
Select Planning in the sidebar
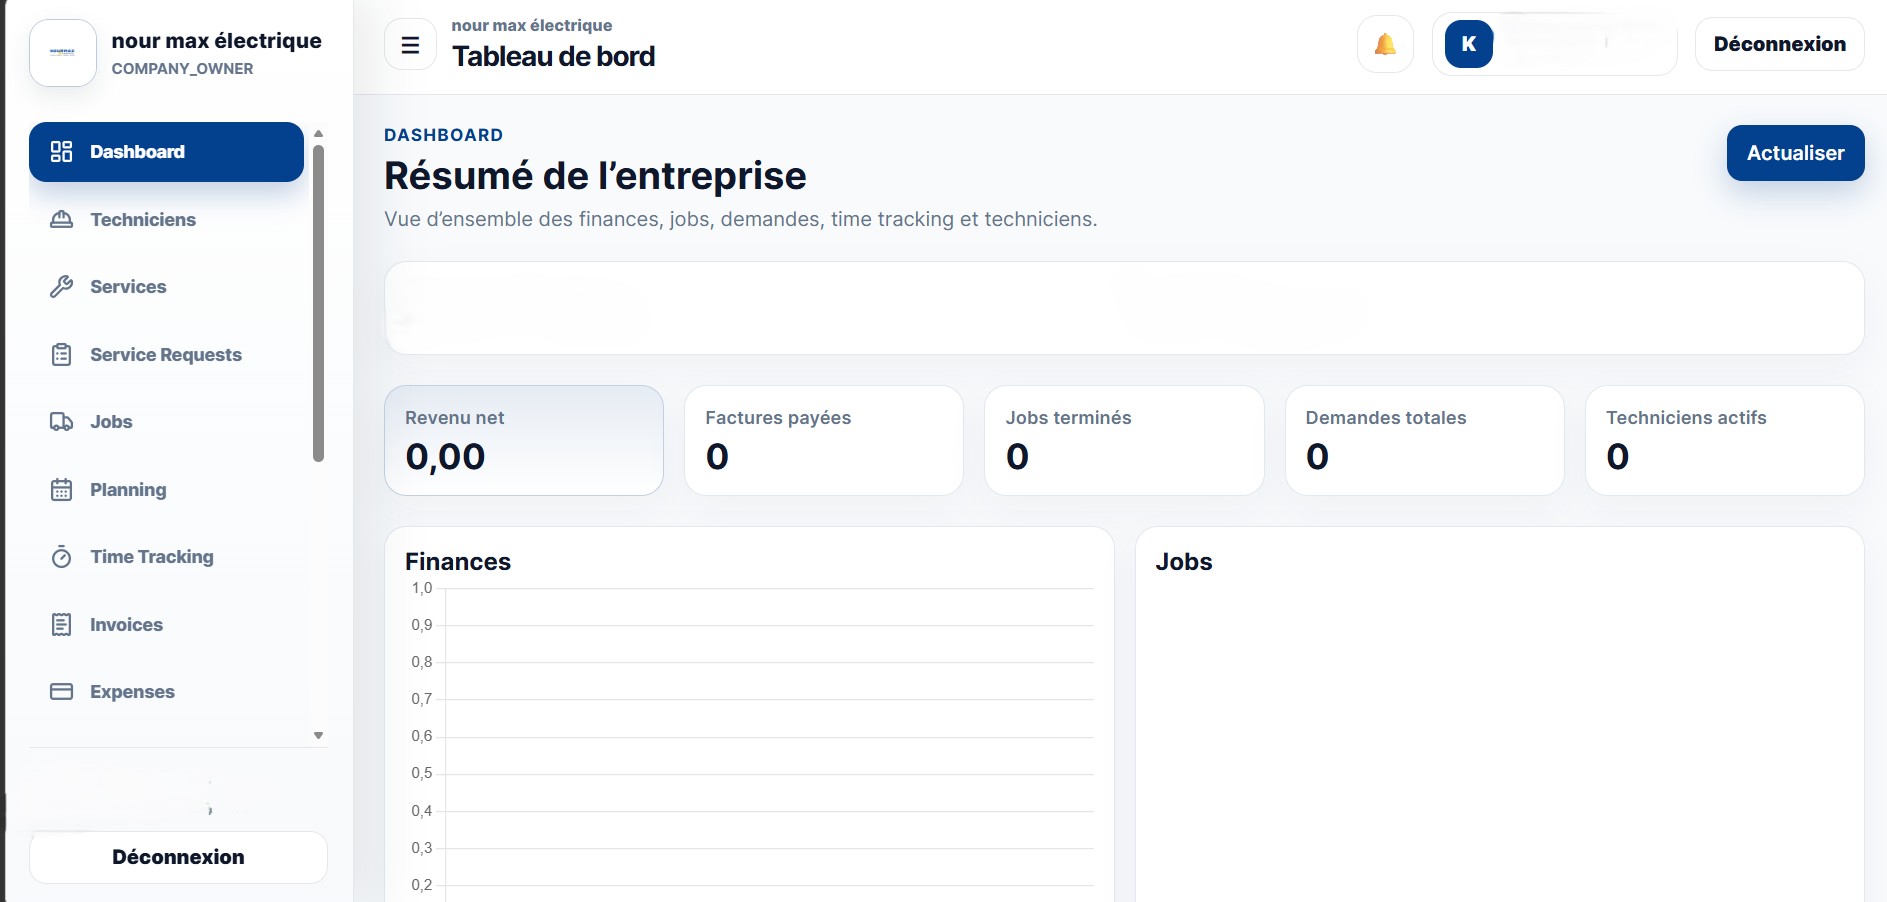pos(166,489)
